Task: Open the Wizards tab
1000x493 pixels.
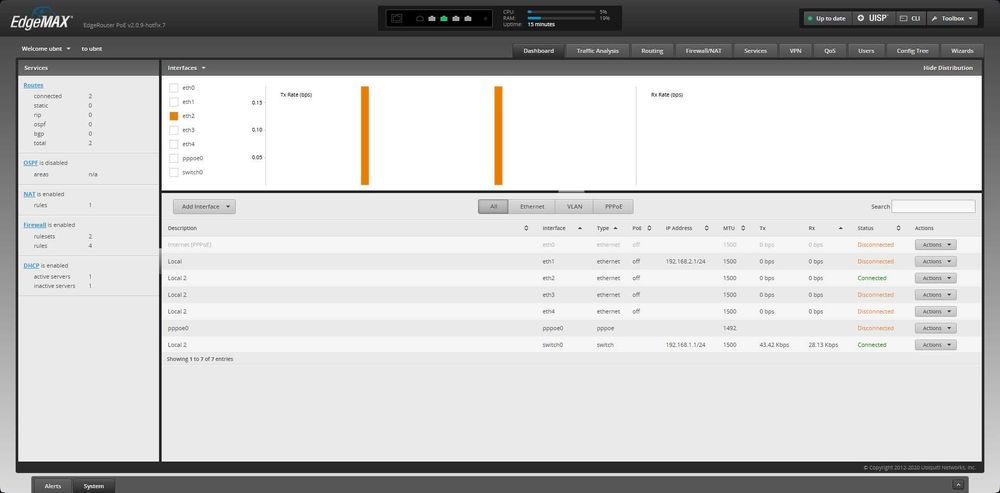Action: pos(962,51)
